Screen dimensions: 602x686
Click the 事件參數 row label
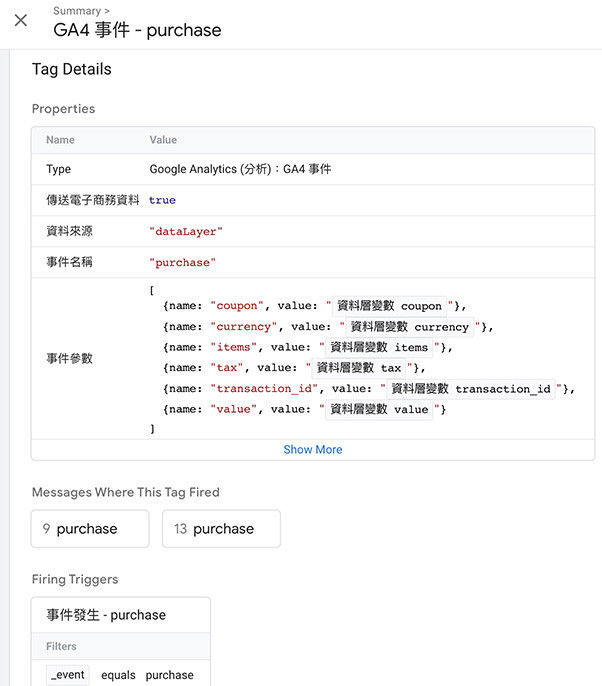click(x=70, y=358)
